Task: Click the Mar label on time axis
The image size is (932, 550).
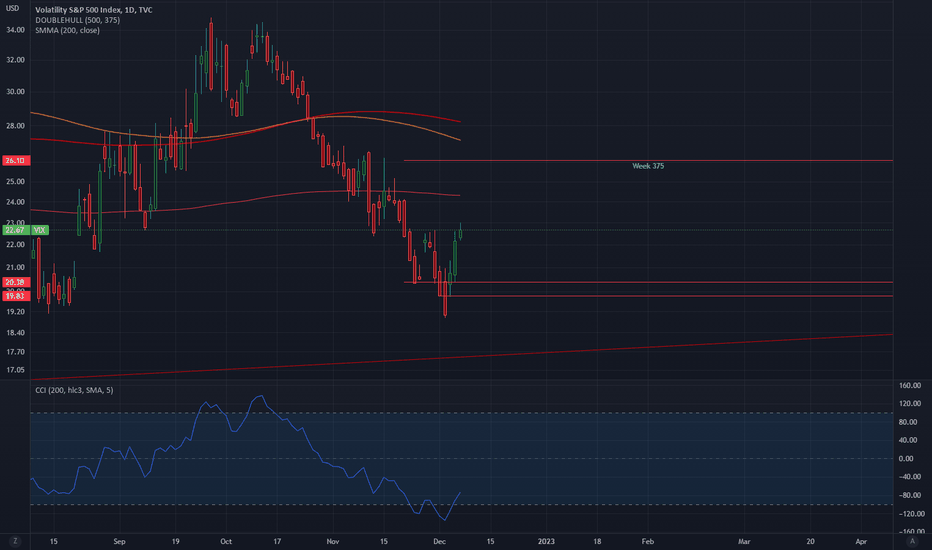Action: pos(744,542)
